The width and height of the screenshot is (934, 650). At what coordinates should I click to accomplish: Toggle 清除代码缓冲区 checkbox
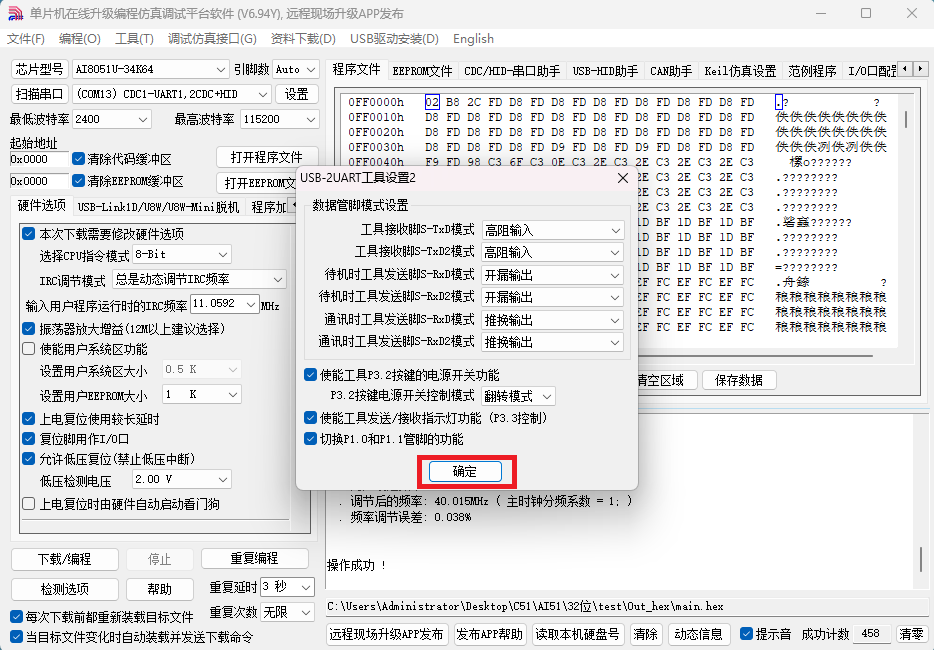[78, 159]
